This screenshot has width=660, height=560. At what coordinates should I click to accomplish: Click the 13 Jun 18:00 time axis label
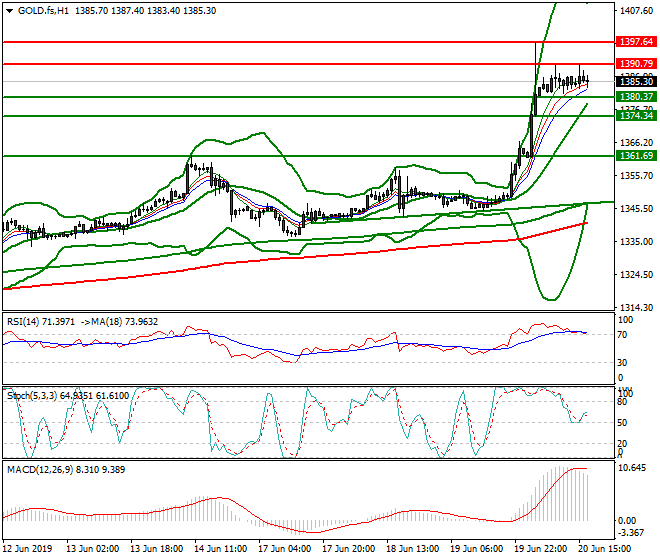pyautogui.click(x=157, y=549)
